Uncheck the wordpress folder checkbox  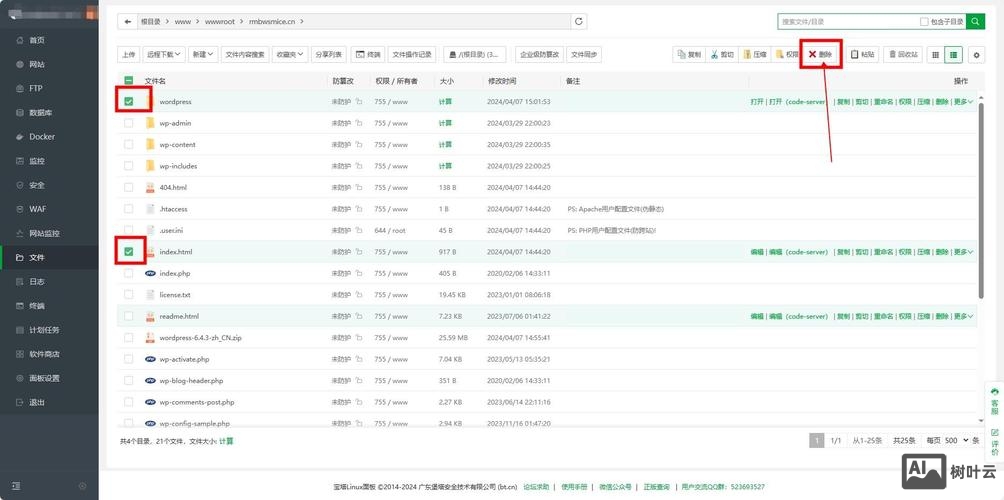(129, 101)
